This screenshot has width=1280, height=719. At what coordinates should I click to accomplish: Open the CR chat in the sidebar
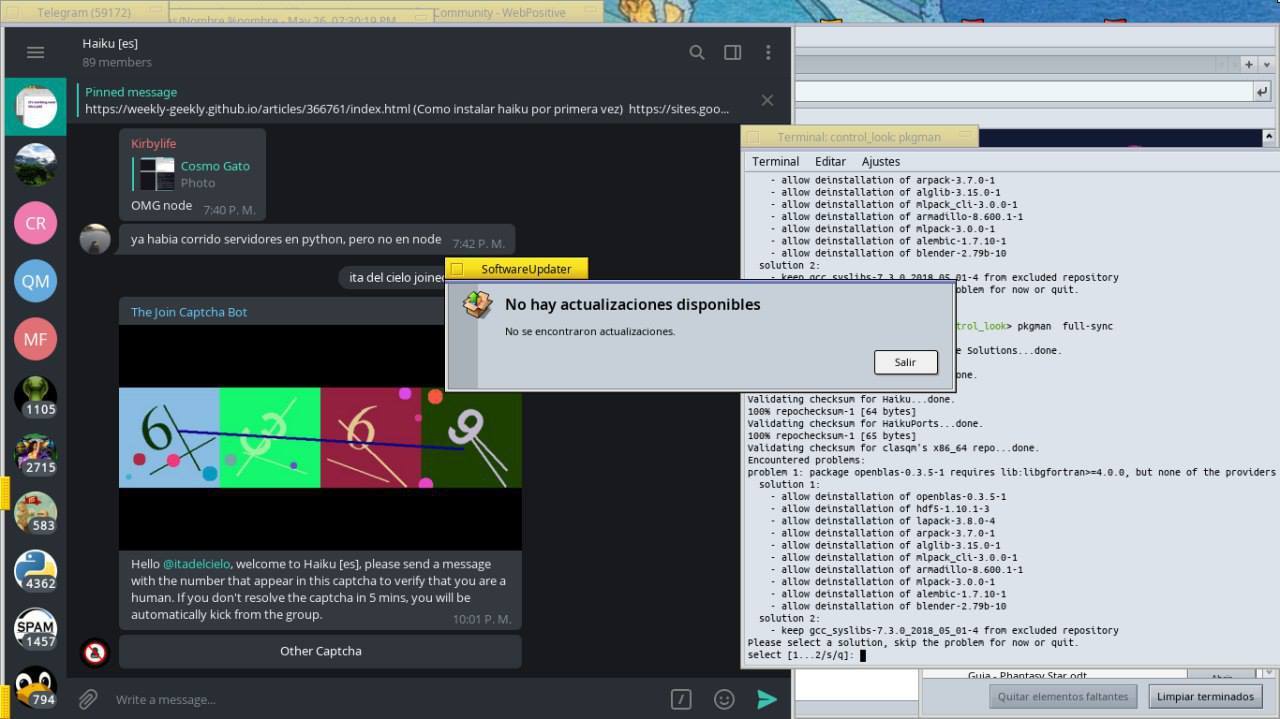pos(35,223)
